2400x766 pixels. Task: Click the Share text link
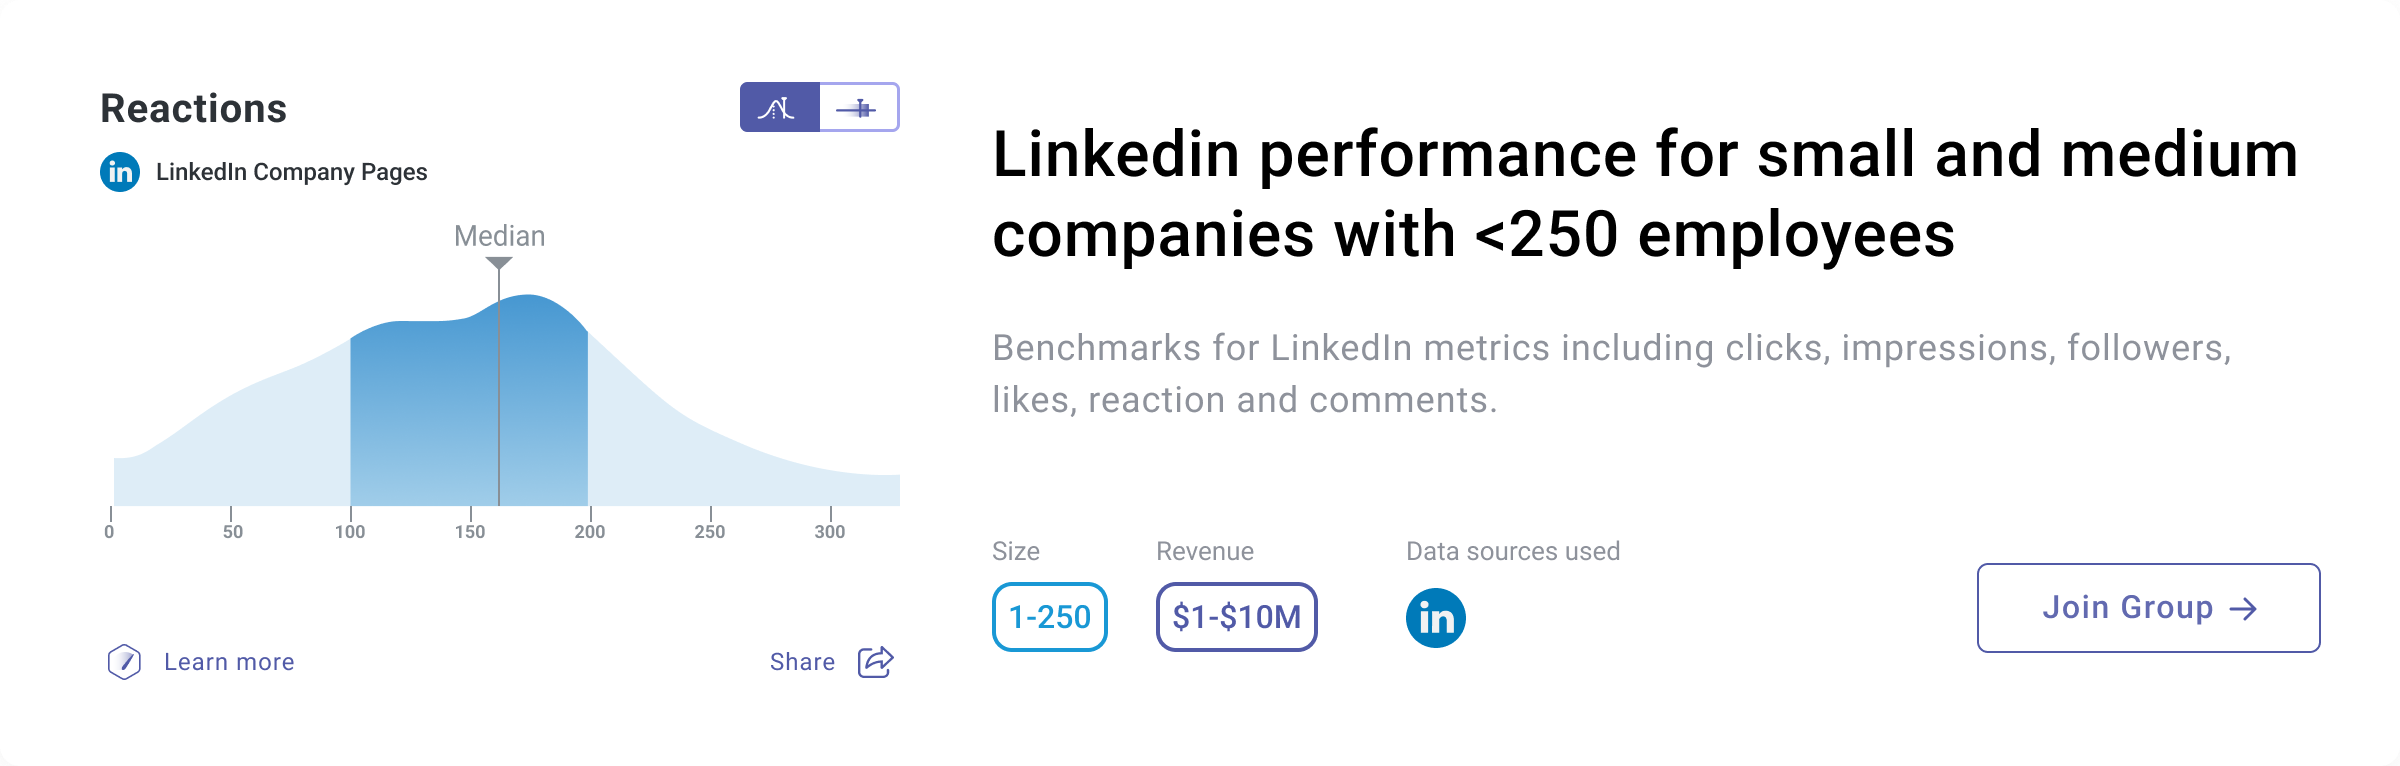coord(802,662)
